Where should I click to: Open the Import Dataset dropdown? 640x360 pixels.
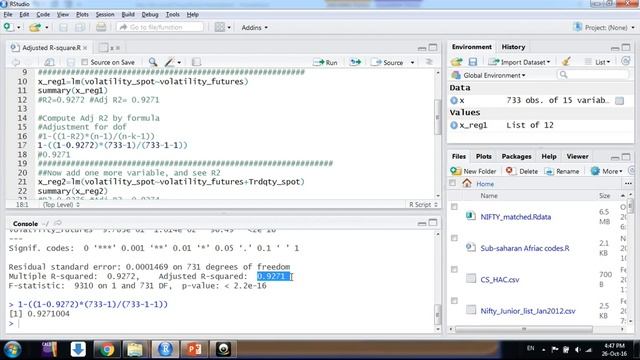click(520, 62)
